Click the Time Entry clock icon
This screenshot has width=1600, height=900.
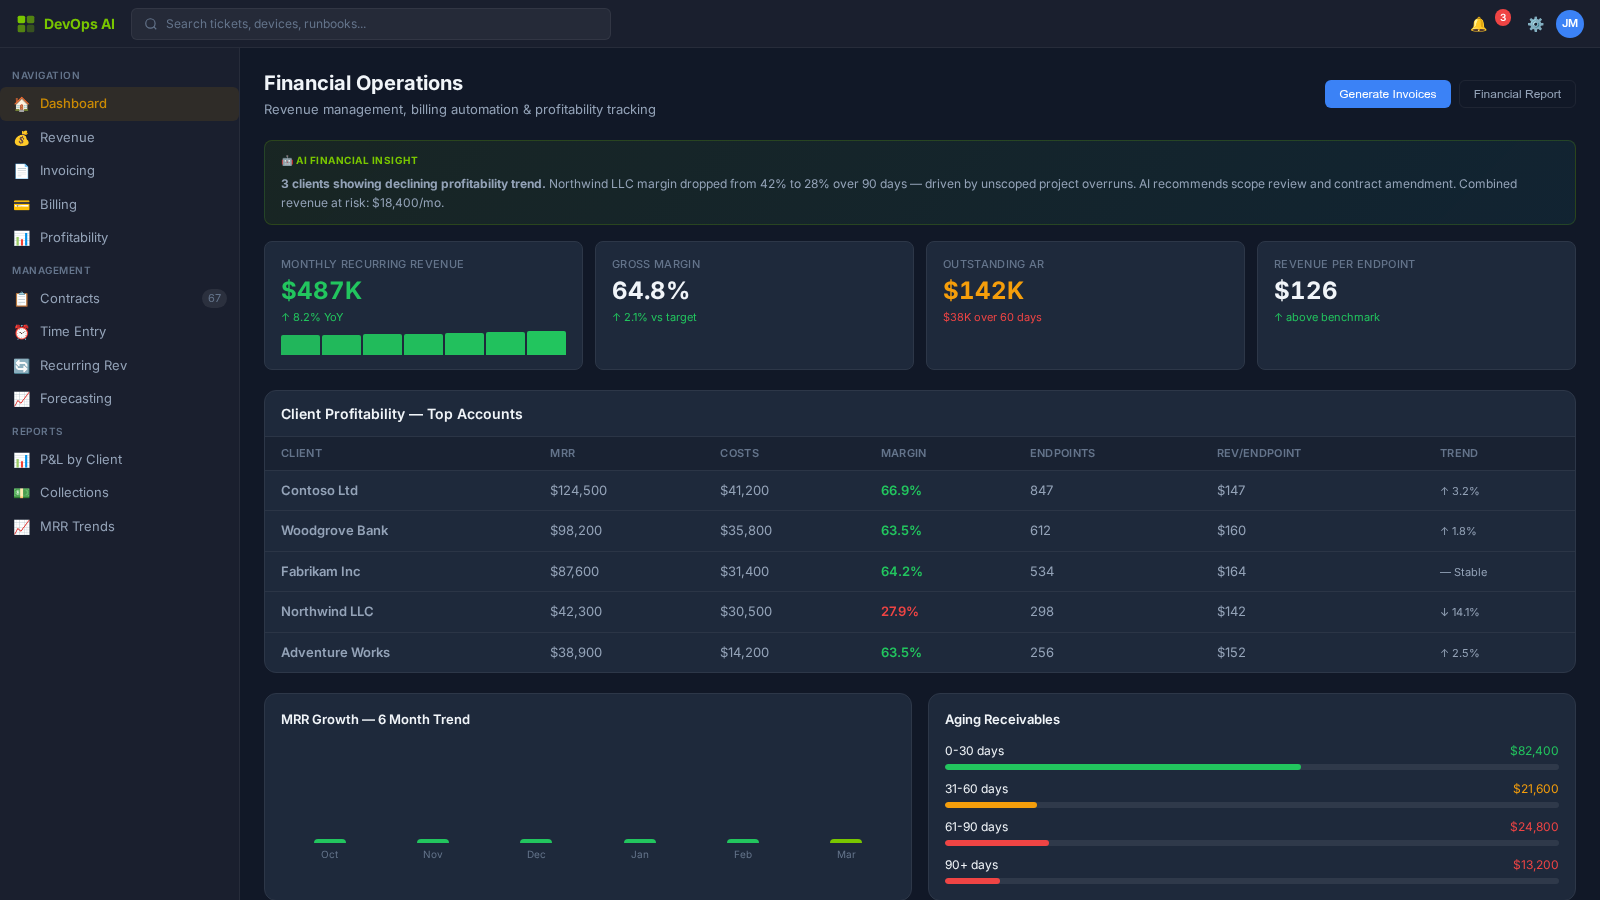tap(21, 331)
